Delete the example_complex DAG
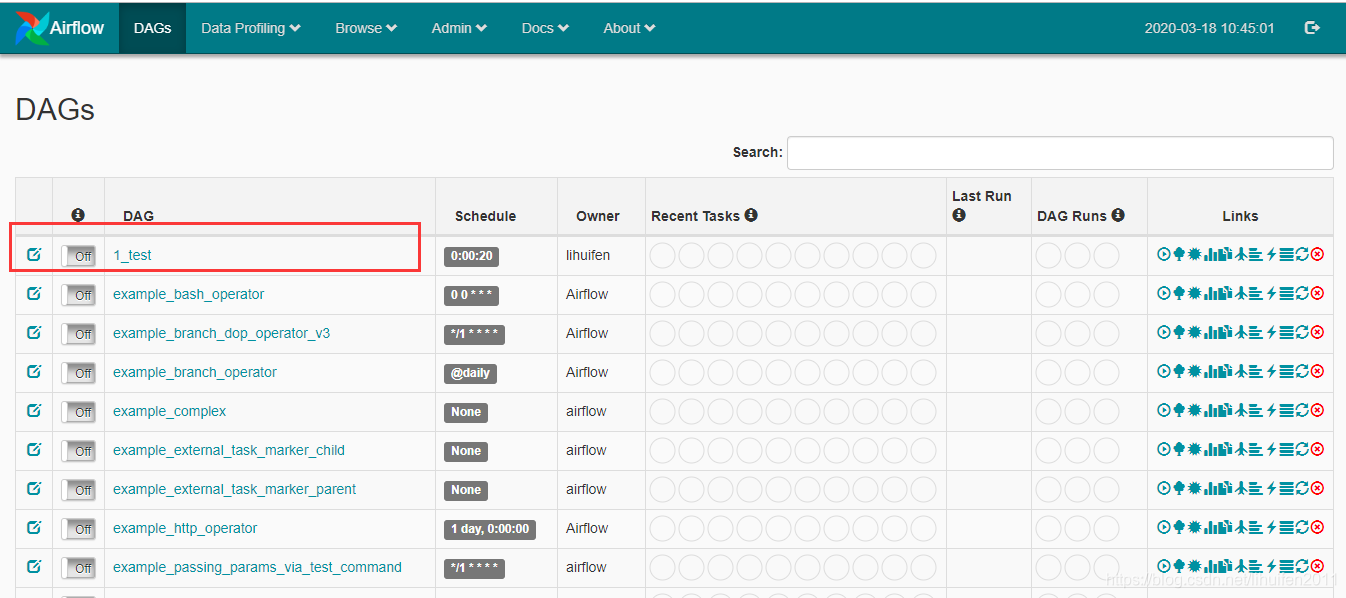 [1317, 410]
